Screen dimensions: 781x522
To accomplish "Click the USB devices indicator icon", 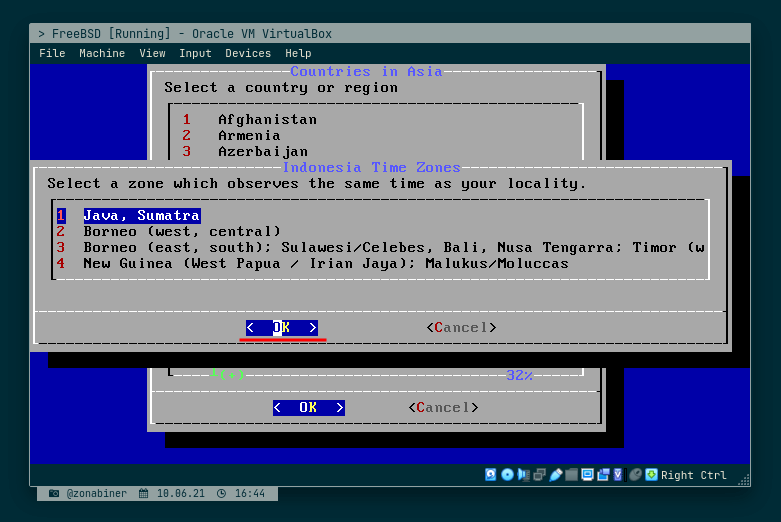I will (556, 475).
